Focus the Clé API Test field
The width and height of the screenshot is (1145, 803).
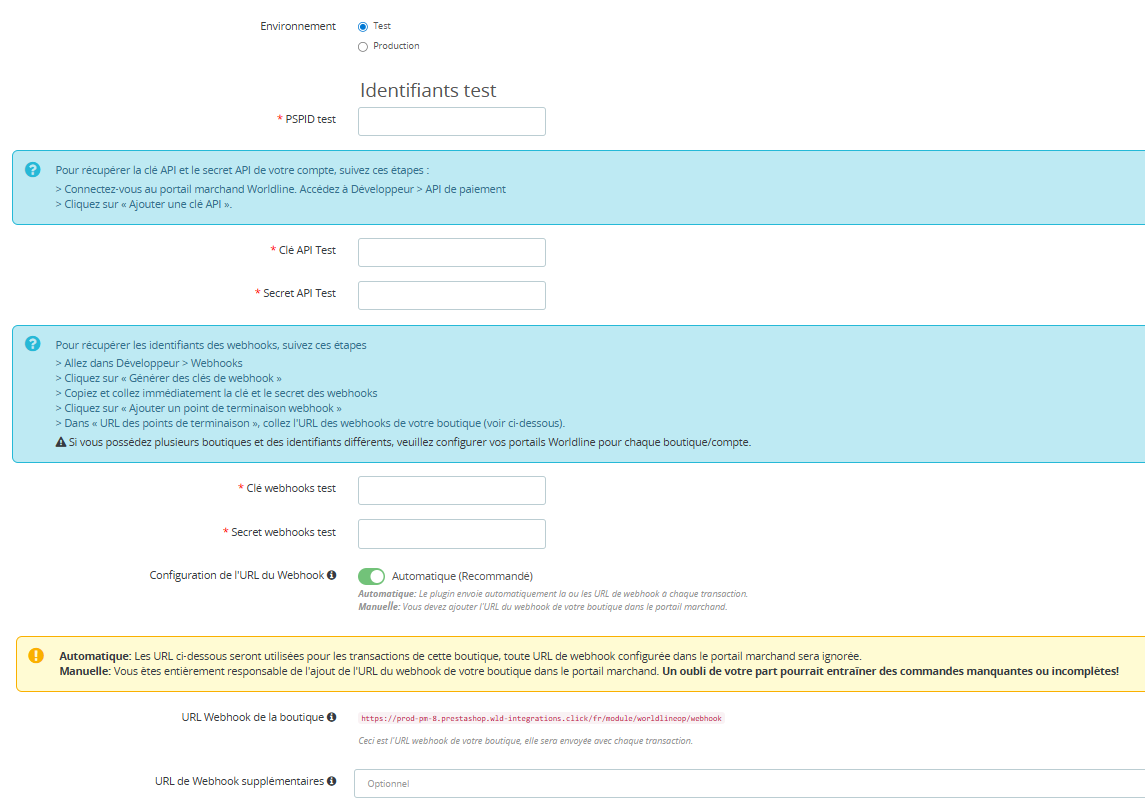pos(451,252)
